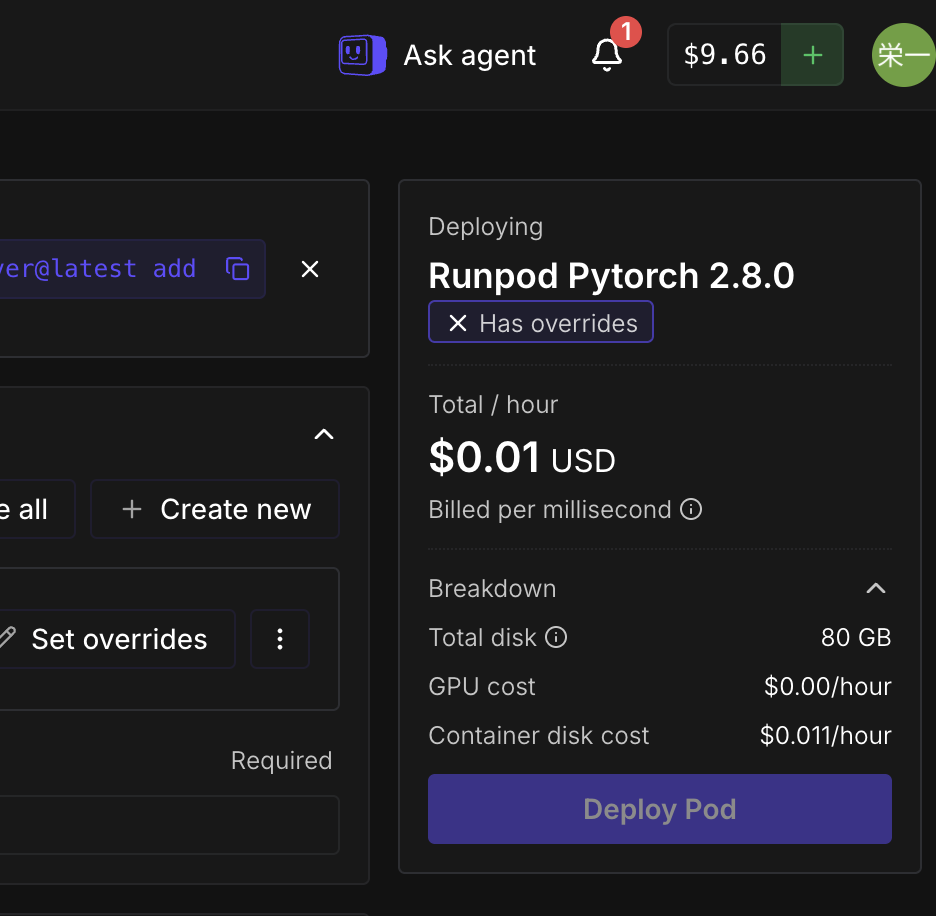Image resolution: width=936 pixels, height=916 pixels.
Task: Dismiss the command banner with X
Action: pyautogui.click(x=310, y=269)
